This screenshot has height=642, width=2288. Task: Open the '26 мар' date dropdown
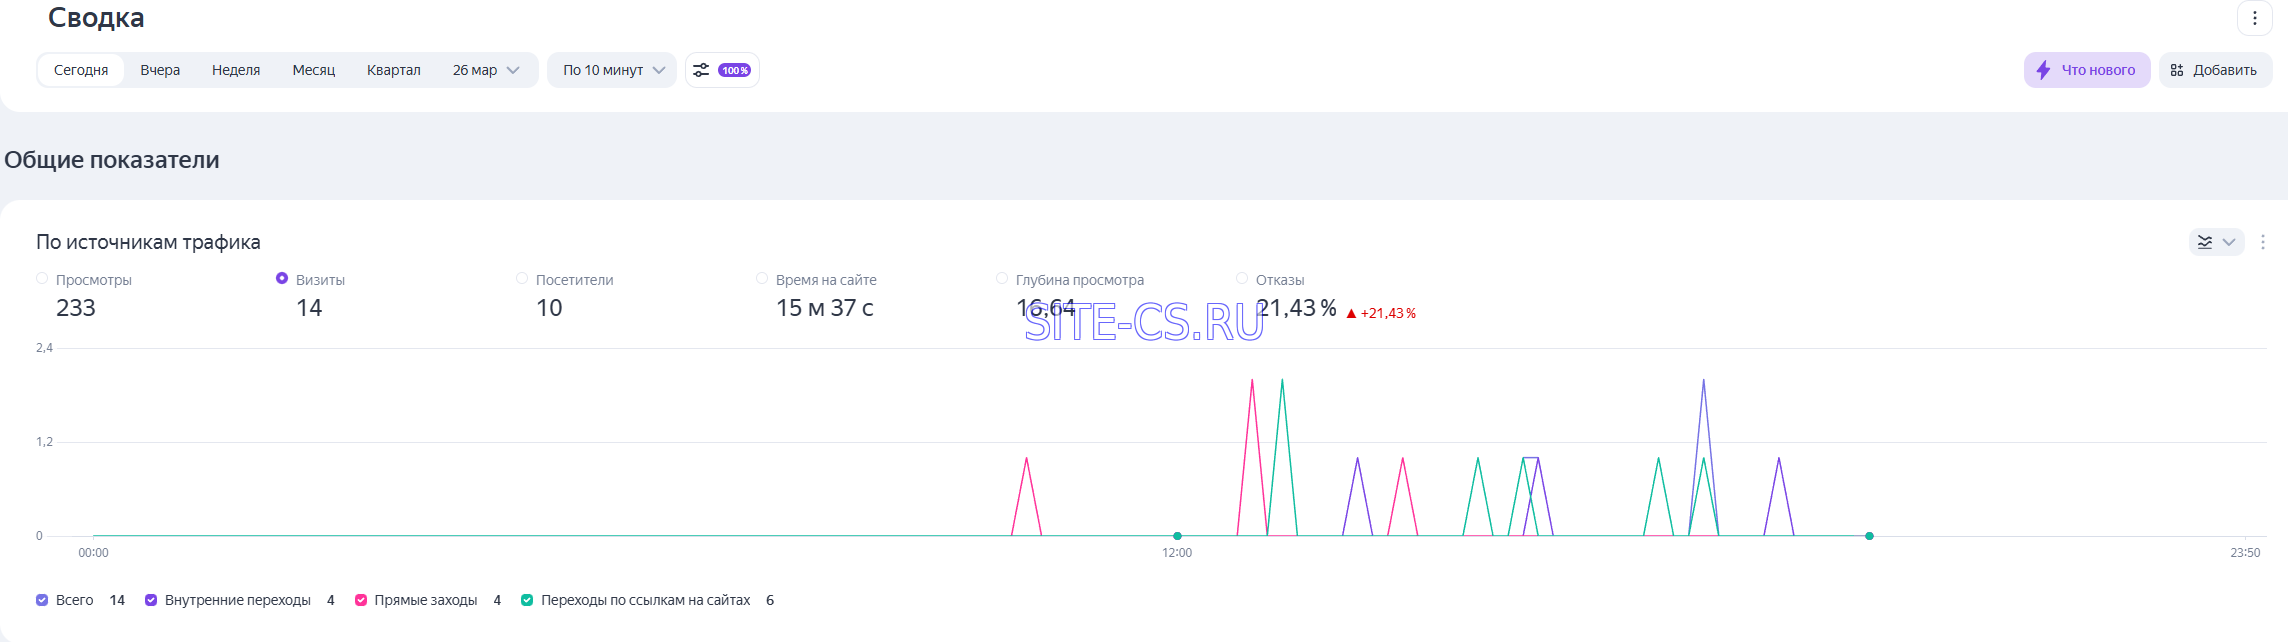486,70
